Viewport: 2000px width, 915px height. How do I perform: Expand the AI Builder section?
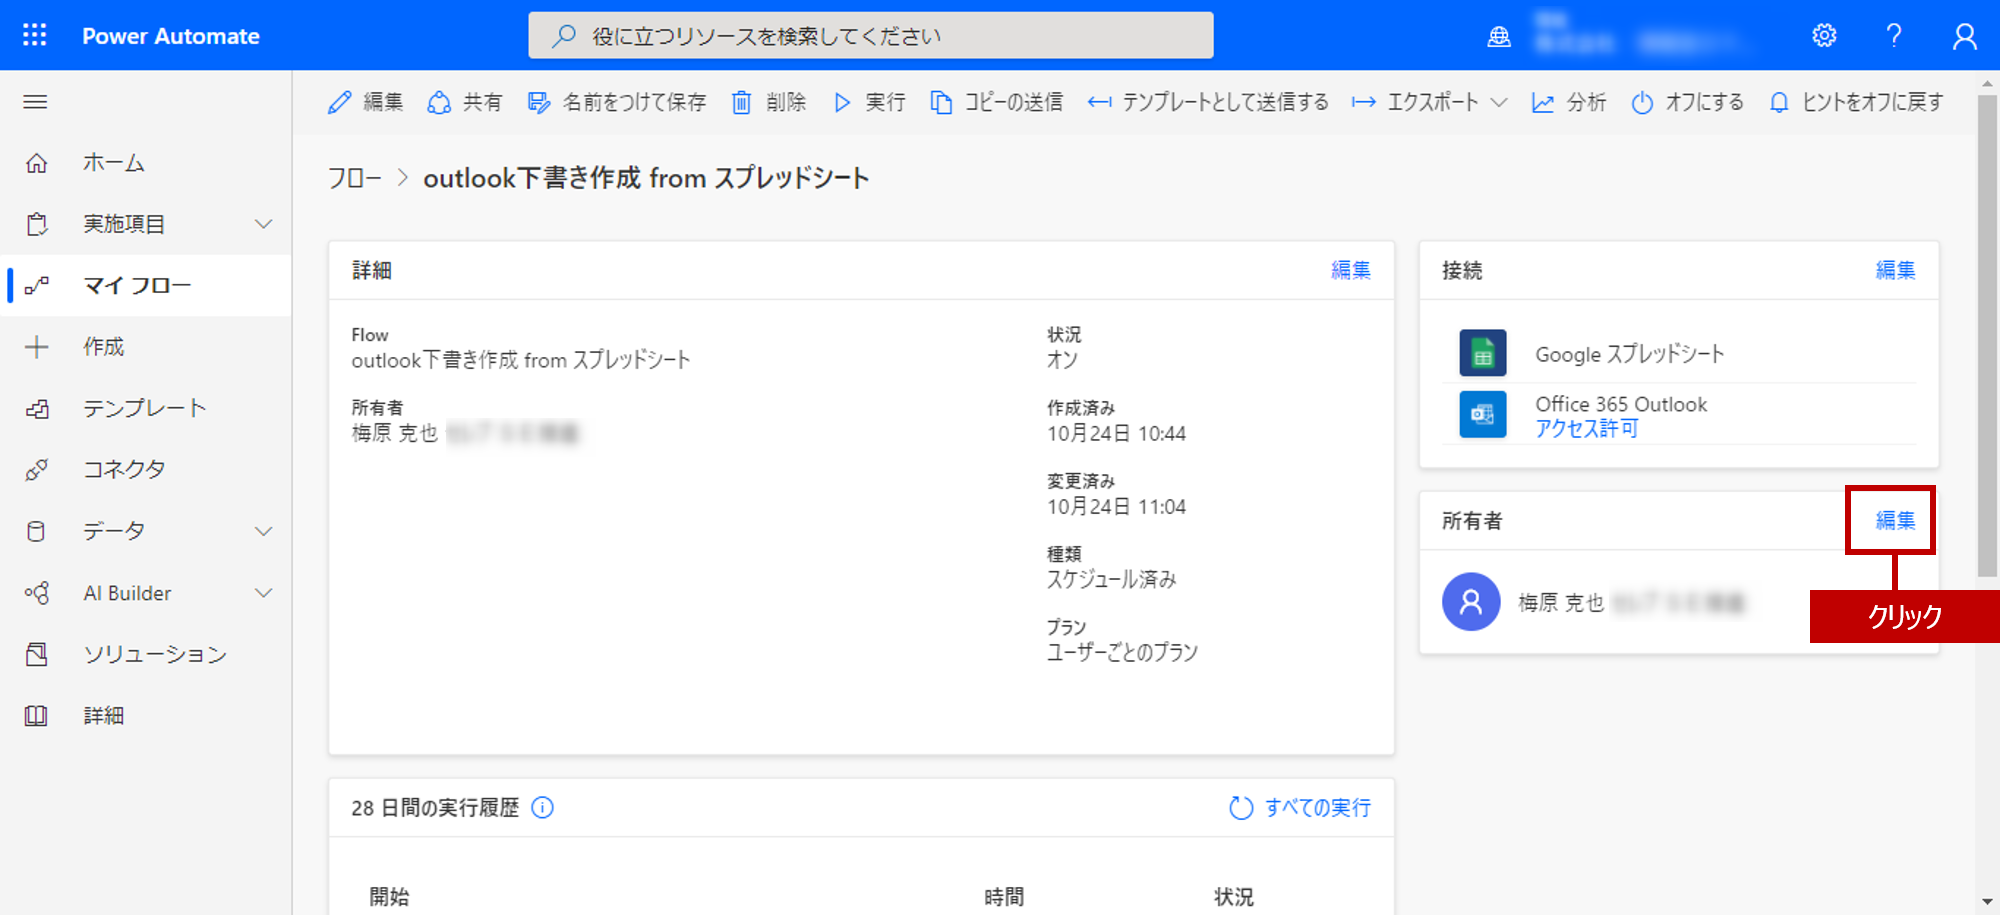pos(264,592)
